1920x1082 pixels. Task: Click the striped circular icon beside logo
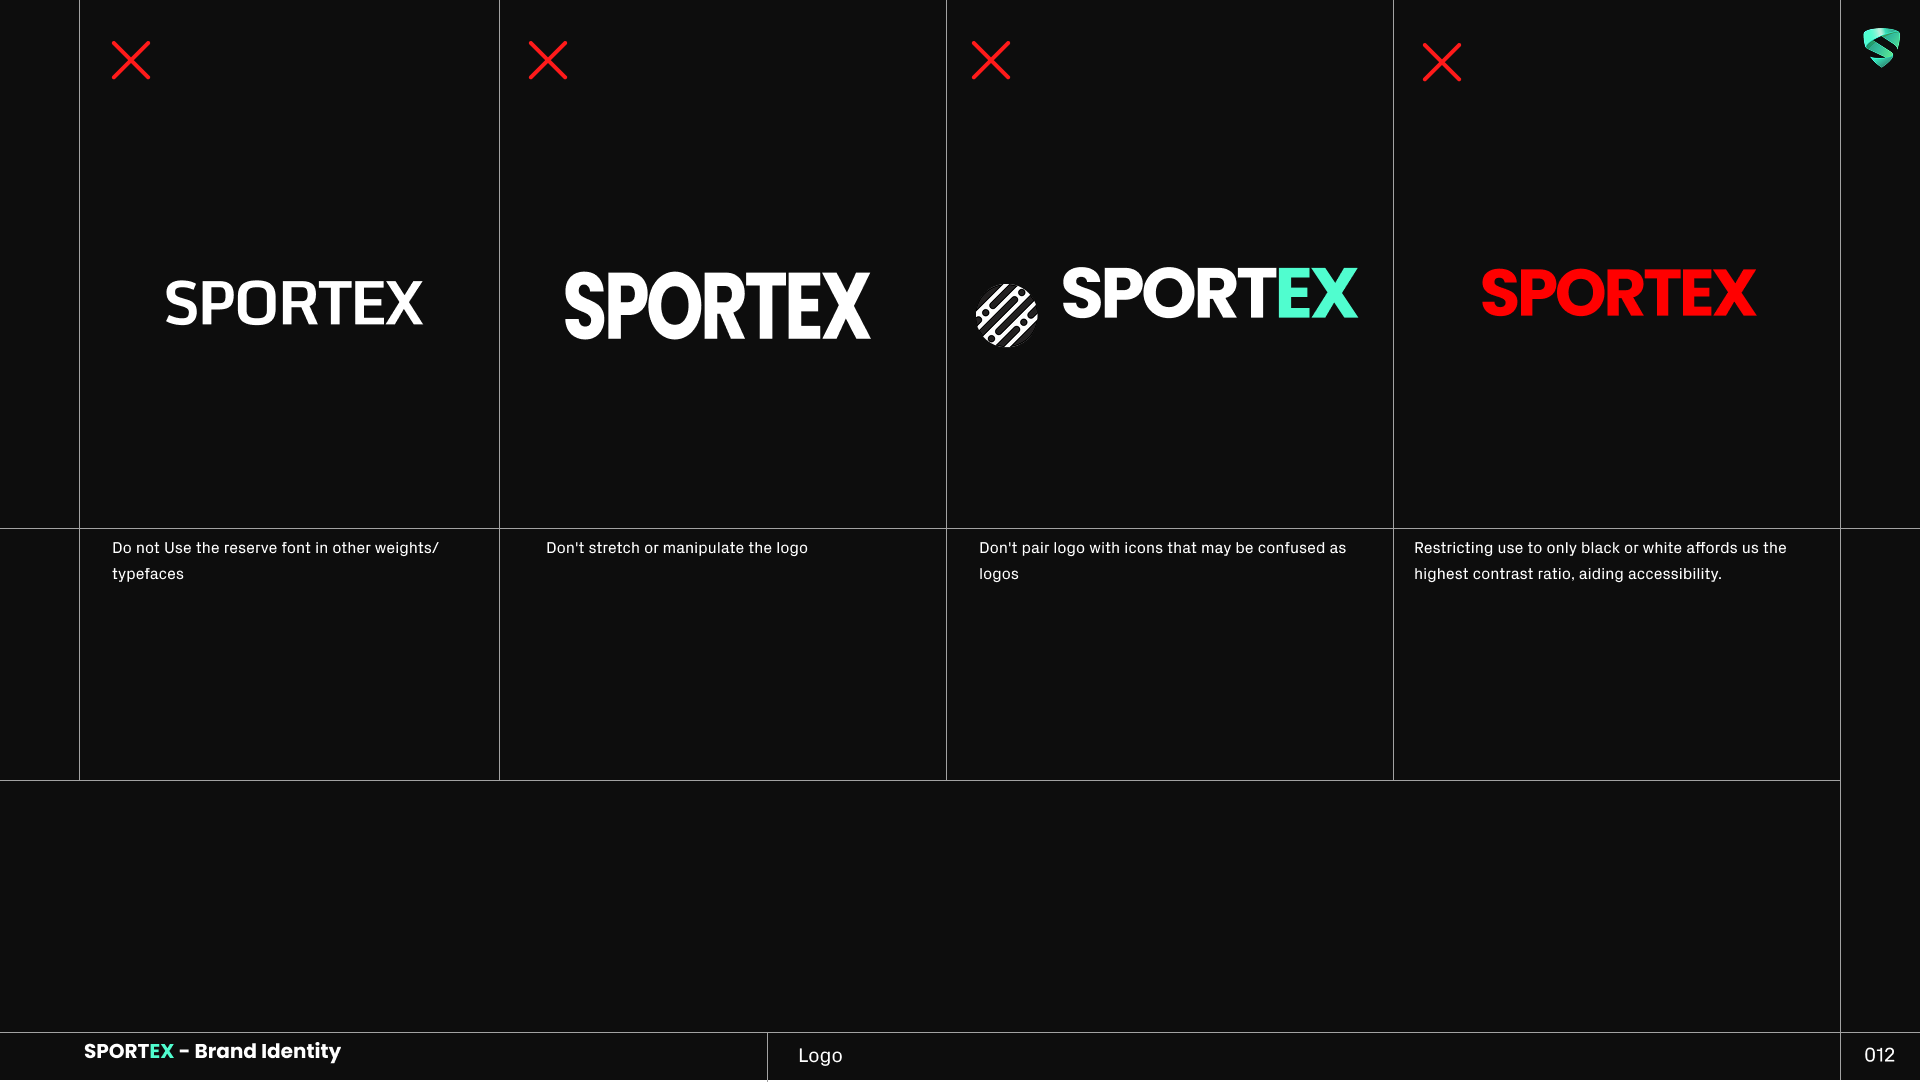tap(1006, 315)
